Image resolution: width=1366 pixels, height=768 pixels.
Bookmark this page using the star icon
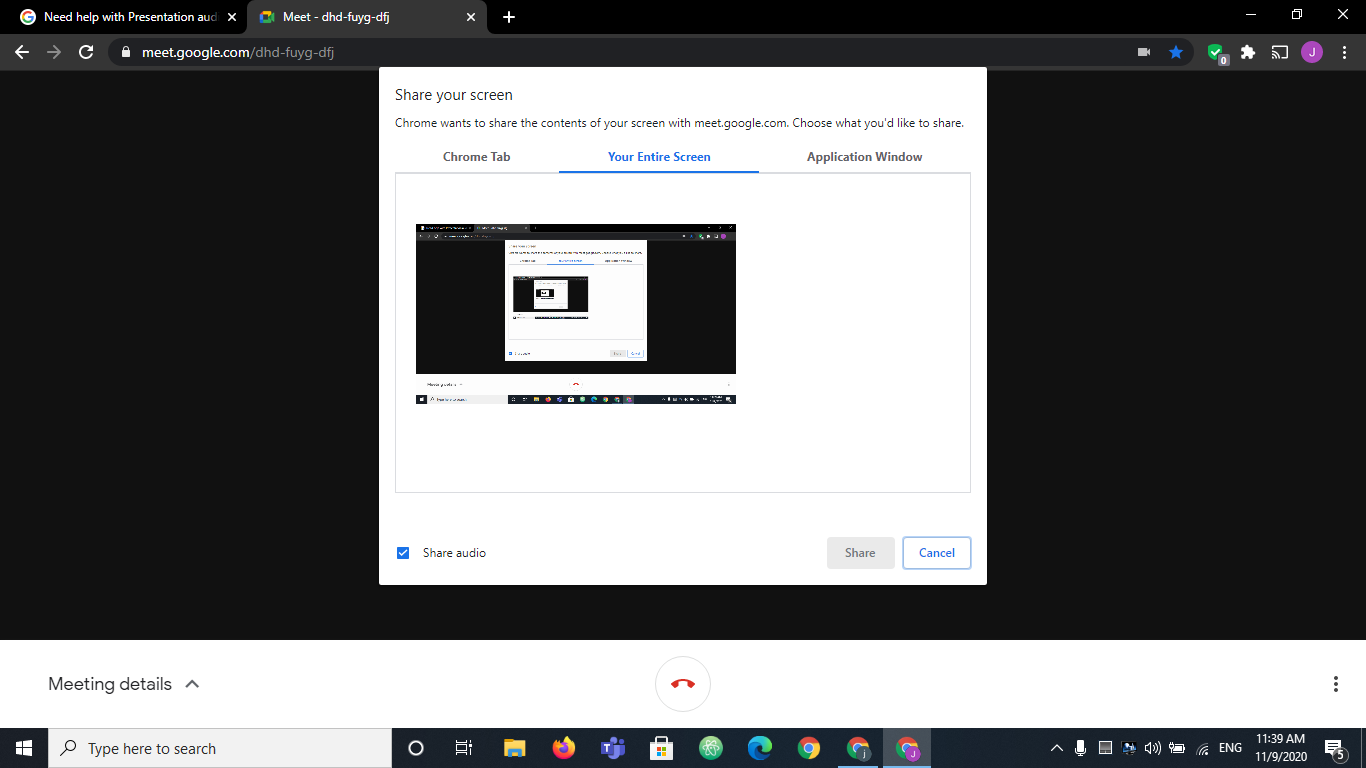[1176, 51]
